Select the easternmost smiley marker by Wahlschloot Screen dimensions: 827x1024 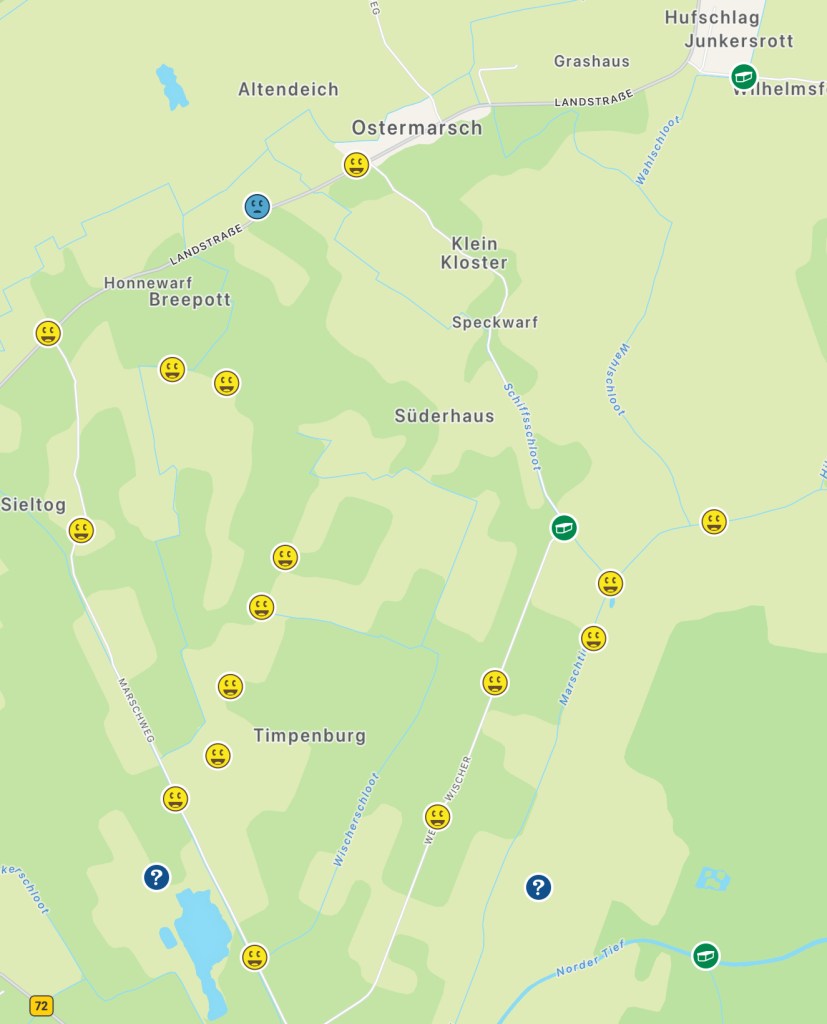pos(714,522)
